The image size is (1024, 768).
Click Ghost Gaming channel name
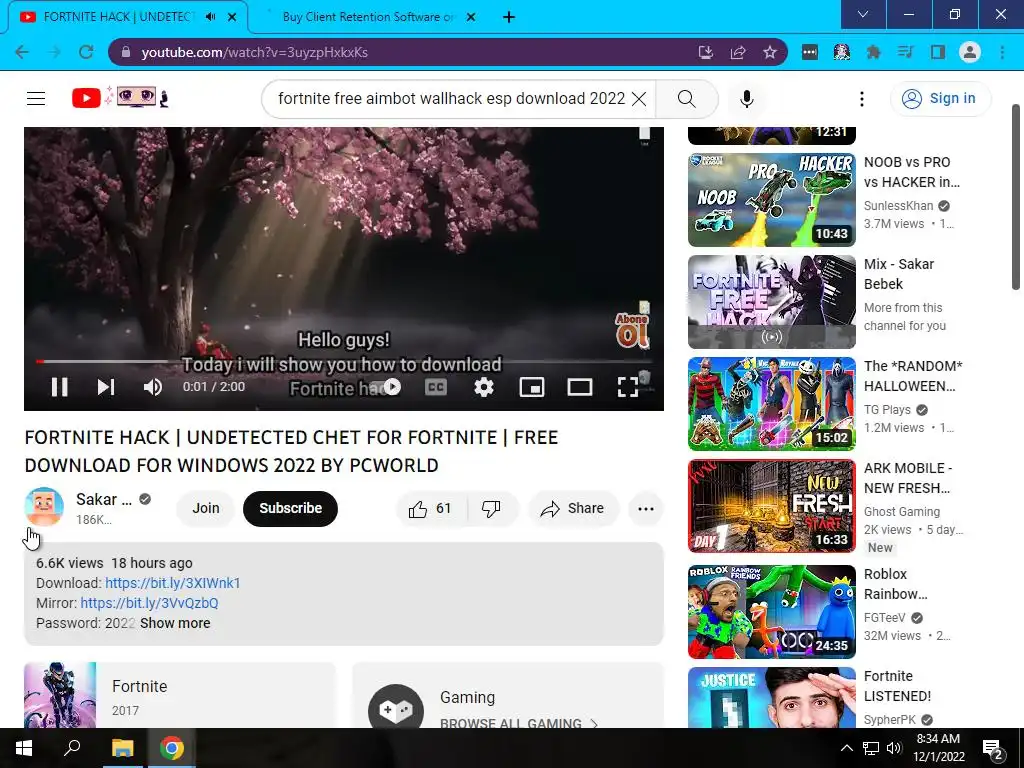coord(902,511)
